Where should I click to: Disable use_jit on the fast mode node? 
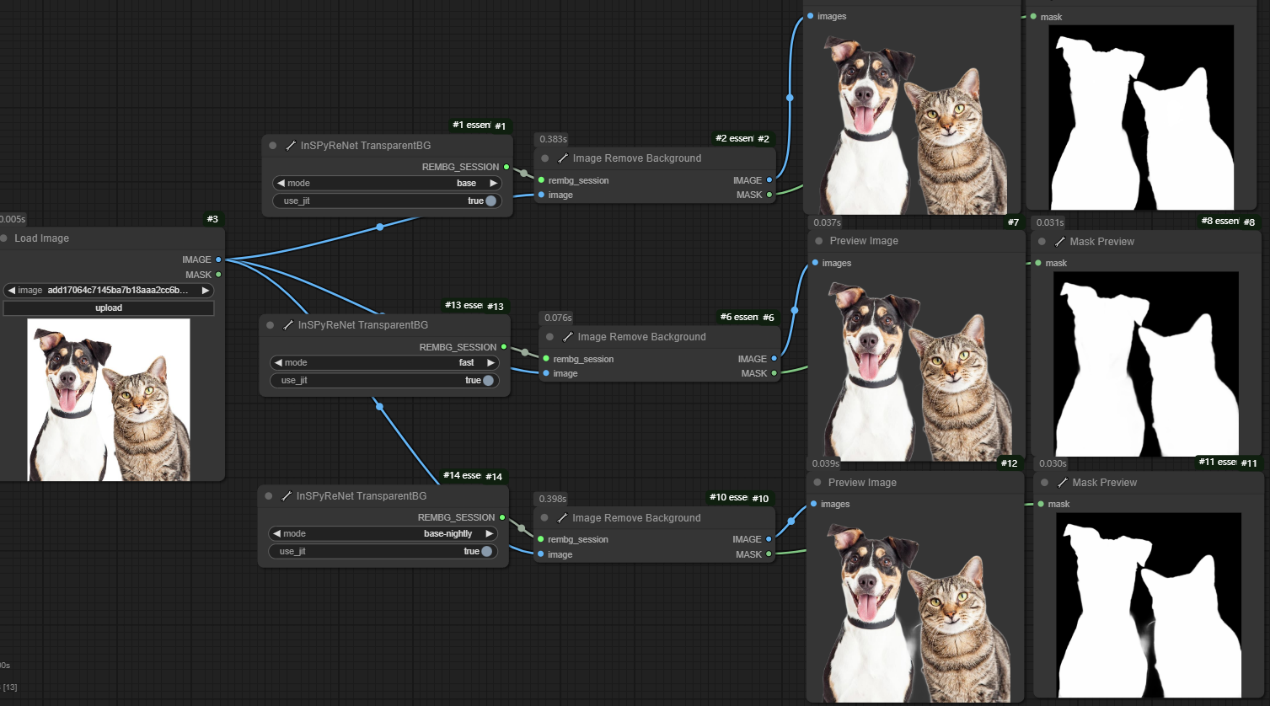[488, 381]
